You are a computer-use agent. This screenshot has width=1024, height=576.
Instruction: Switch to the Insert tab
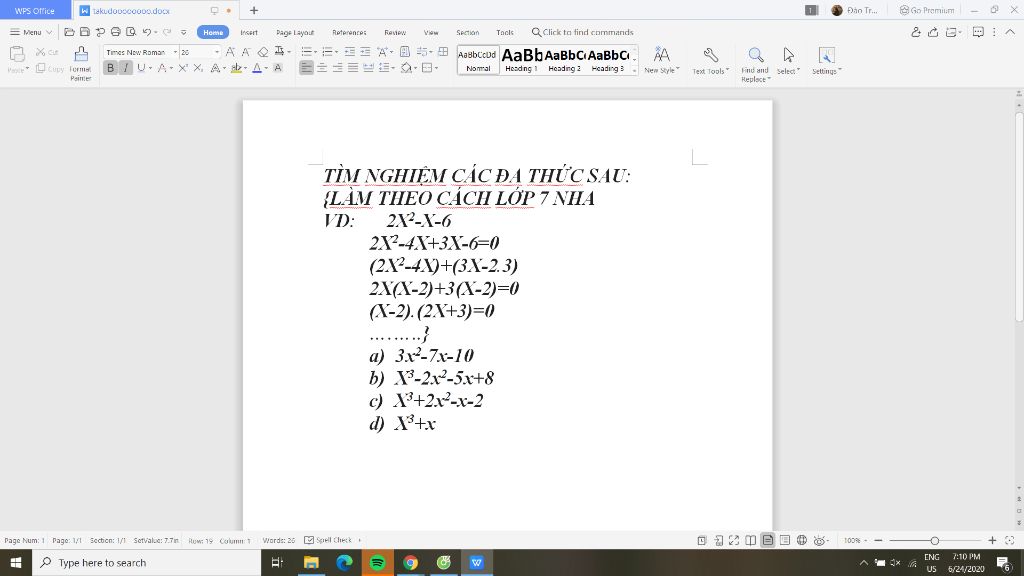249,32
